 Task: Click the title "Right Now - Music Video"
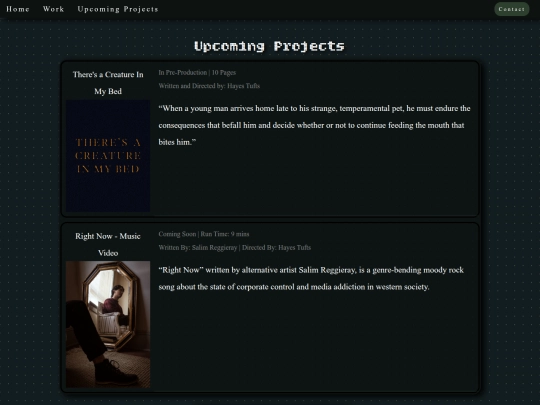[108, 245]
